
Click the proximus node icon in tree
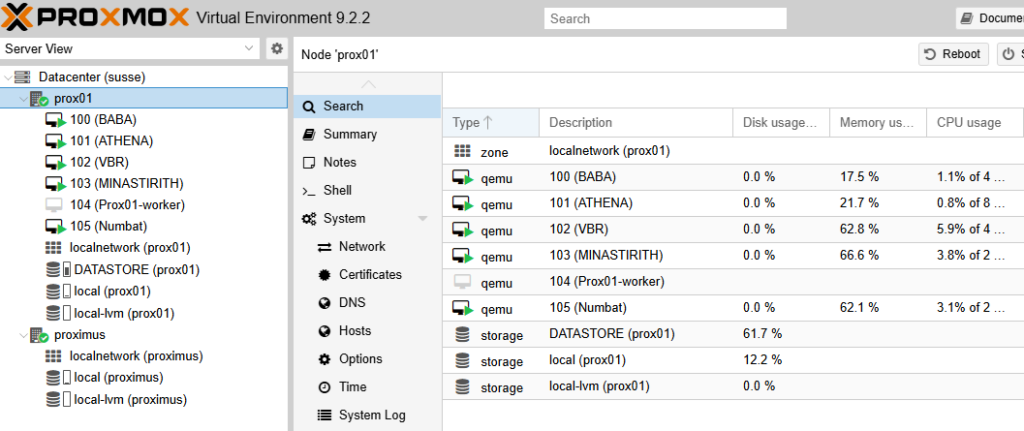(x=39, y=335)
